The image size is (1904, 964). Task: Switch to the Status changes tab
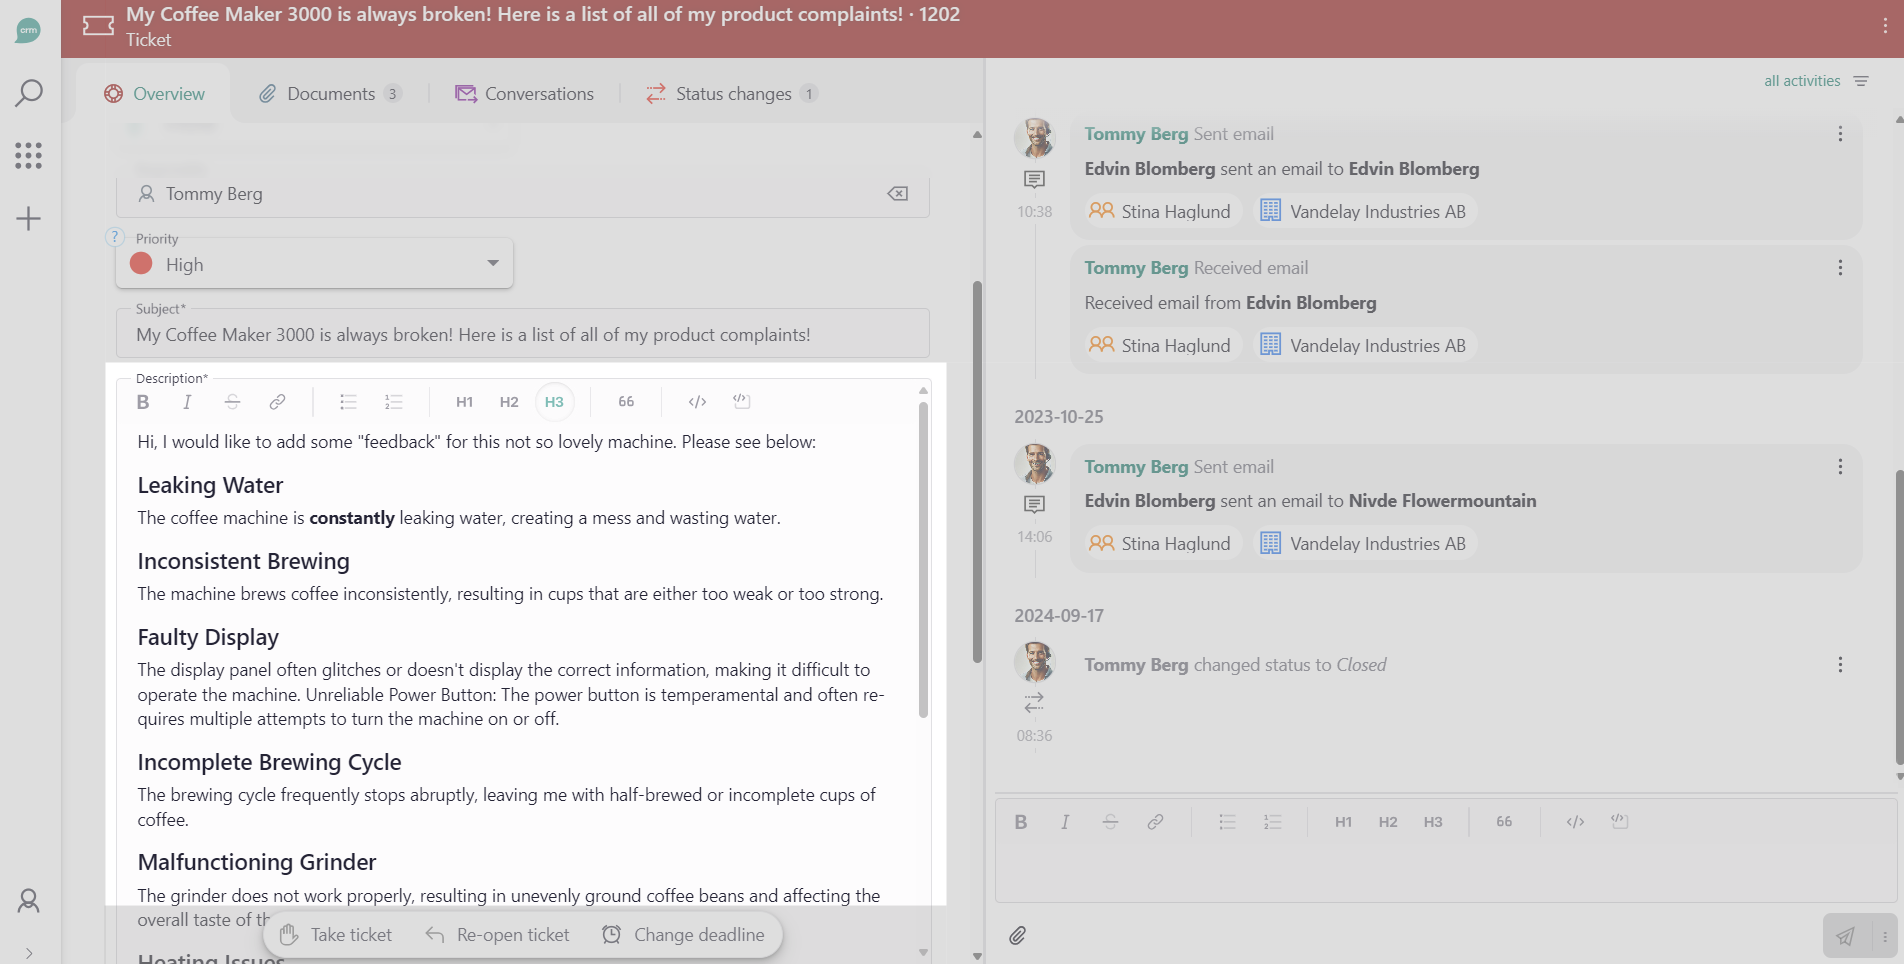(x=732, y=94)
